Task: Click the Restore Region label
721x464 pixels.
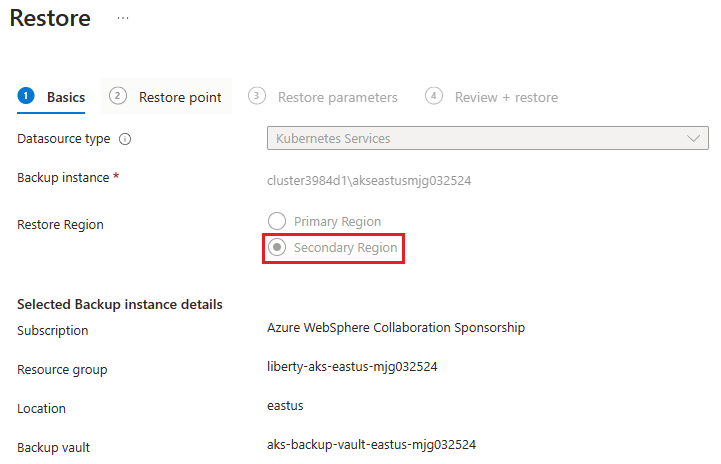Action: (60, 224)
